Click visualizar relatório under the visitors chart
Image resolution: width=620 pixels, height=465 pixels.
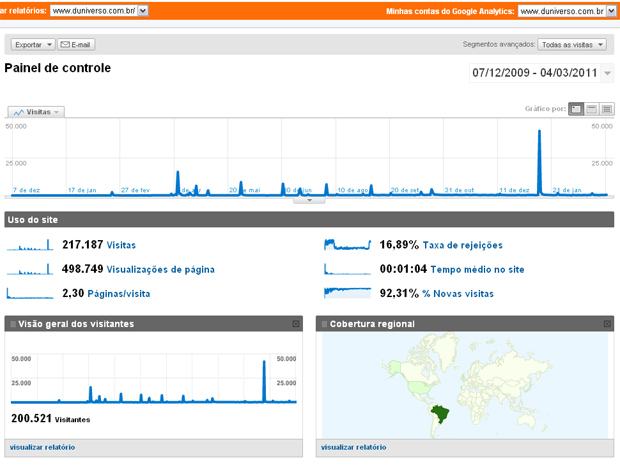[43, 447]
